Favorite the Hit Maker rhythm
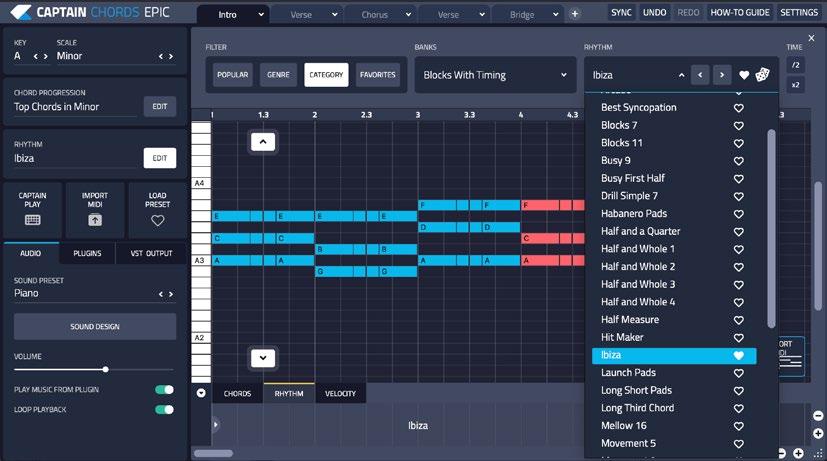827x461 pixels. (738, 338)
